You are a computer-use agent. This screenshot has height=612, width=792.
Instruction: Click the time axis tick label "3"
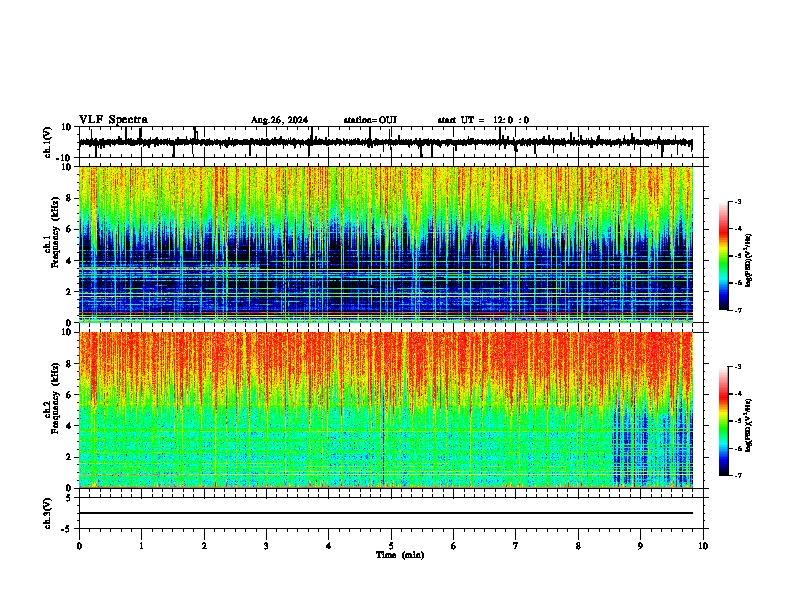tap(266, 546)
